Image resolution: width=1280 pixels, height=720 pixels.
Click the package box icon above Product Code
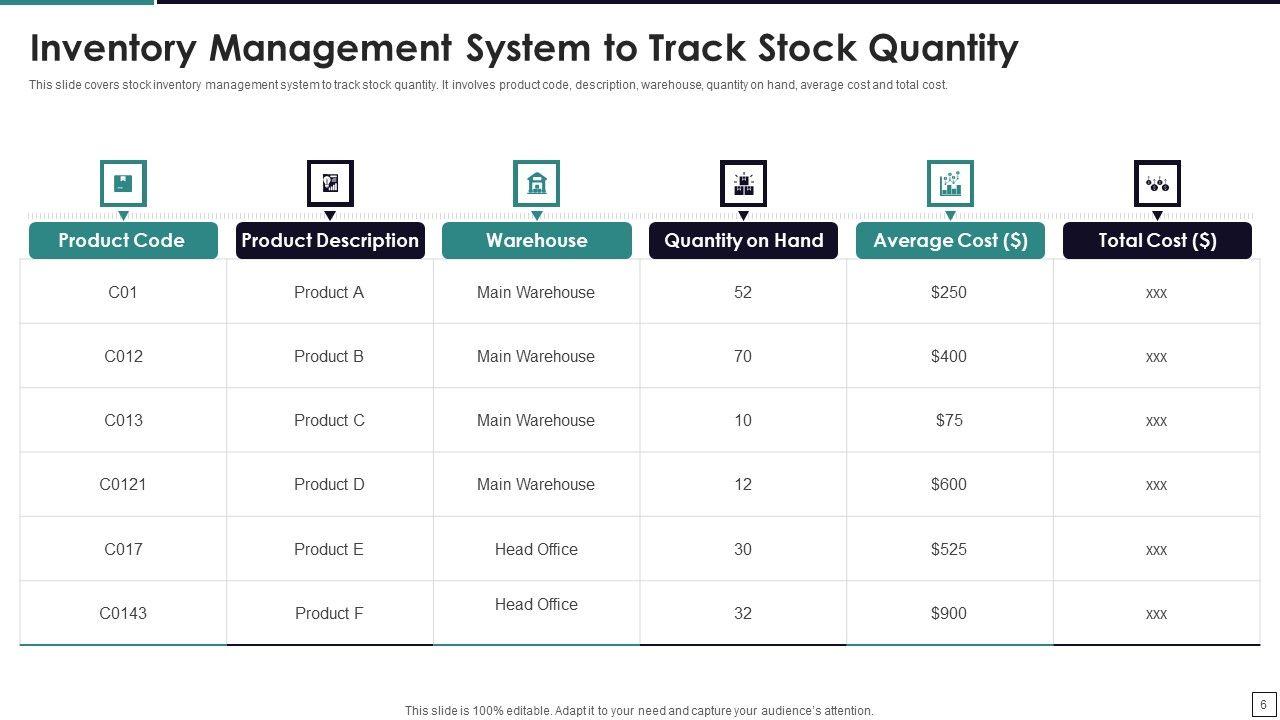[123, 184]
